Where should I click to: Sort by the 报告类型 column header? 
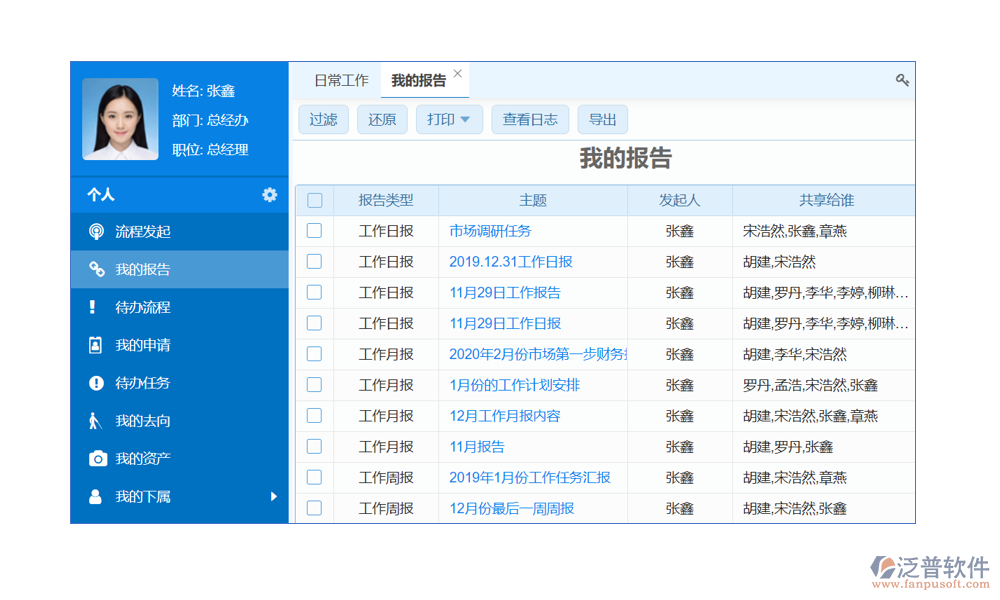click(385, 200)
